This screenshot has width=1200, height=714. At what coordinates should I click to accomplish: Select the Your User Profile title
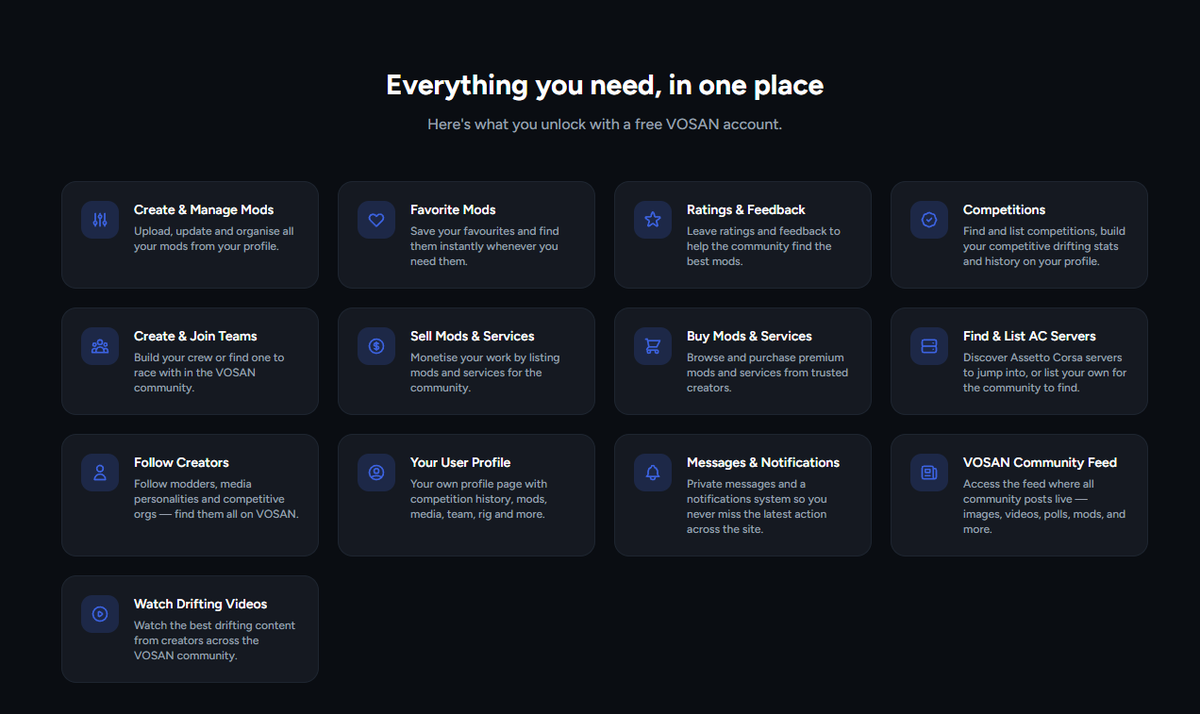click(x=460, y=463)
